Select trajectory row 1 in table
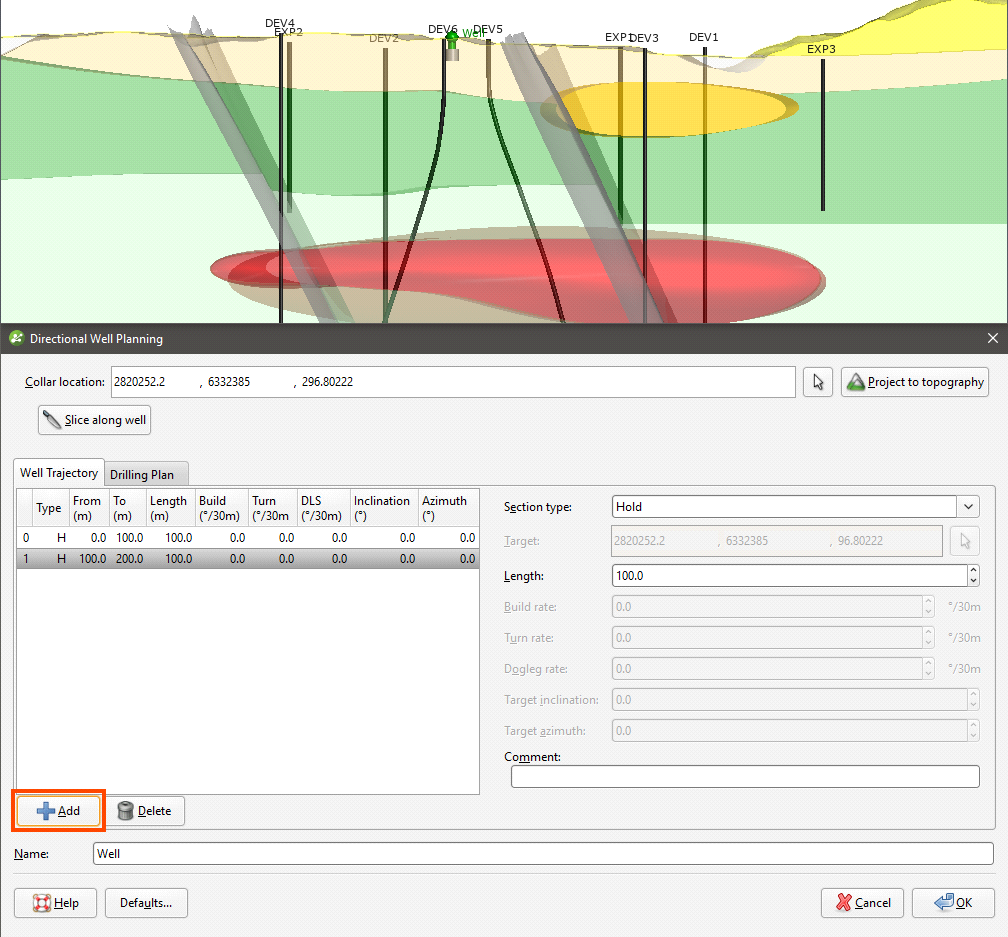Screen dimensions: 1008x937 pos(247,559)
